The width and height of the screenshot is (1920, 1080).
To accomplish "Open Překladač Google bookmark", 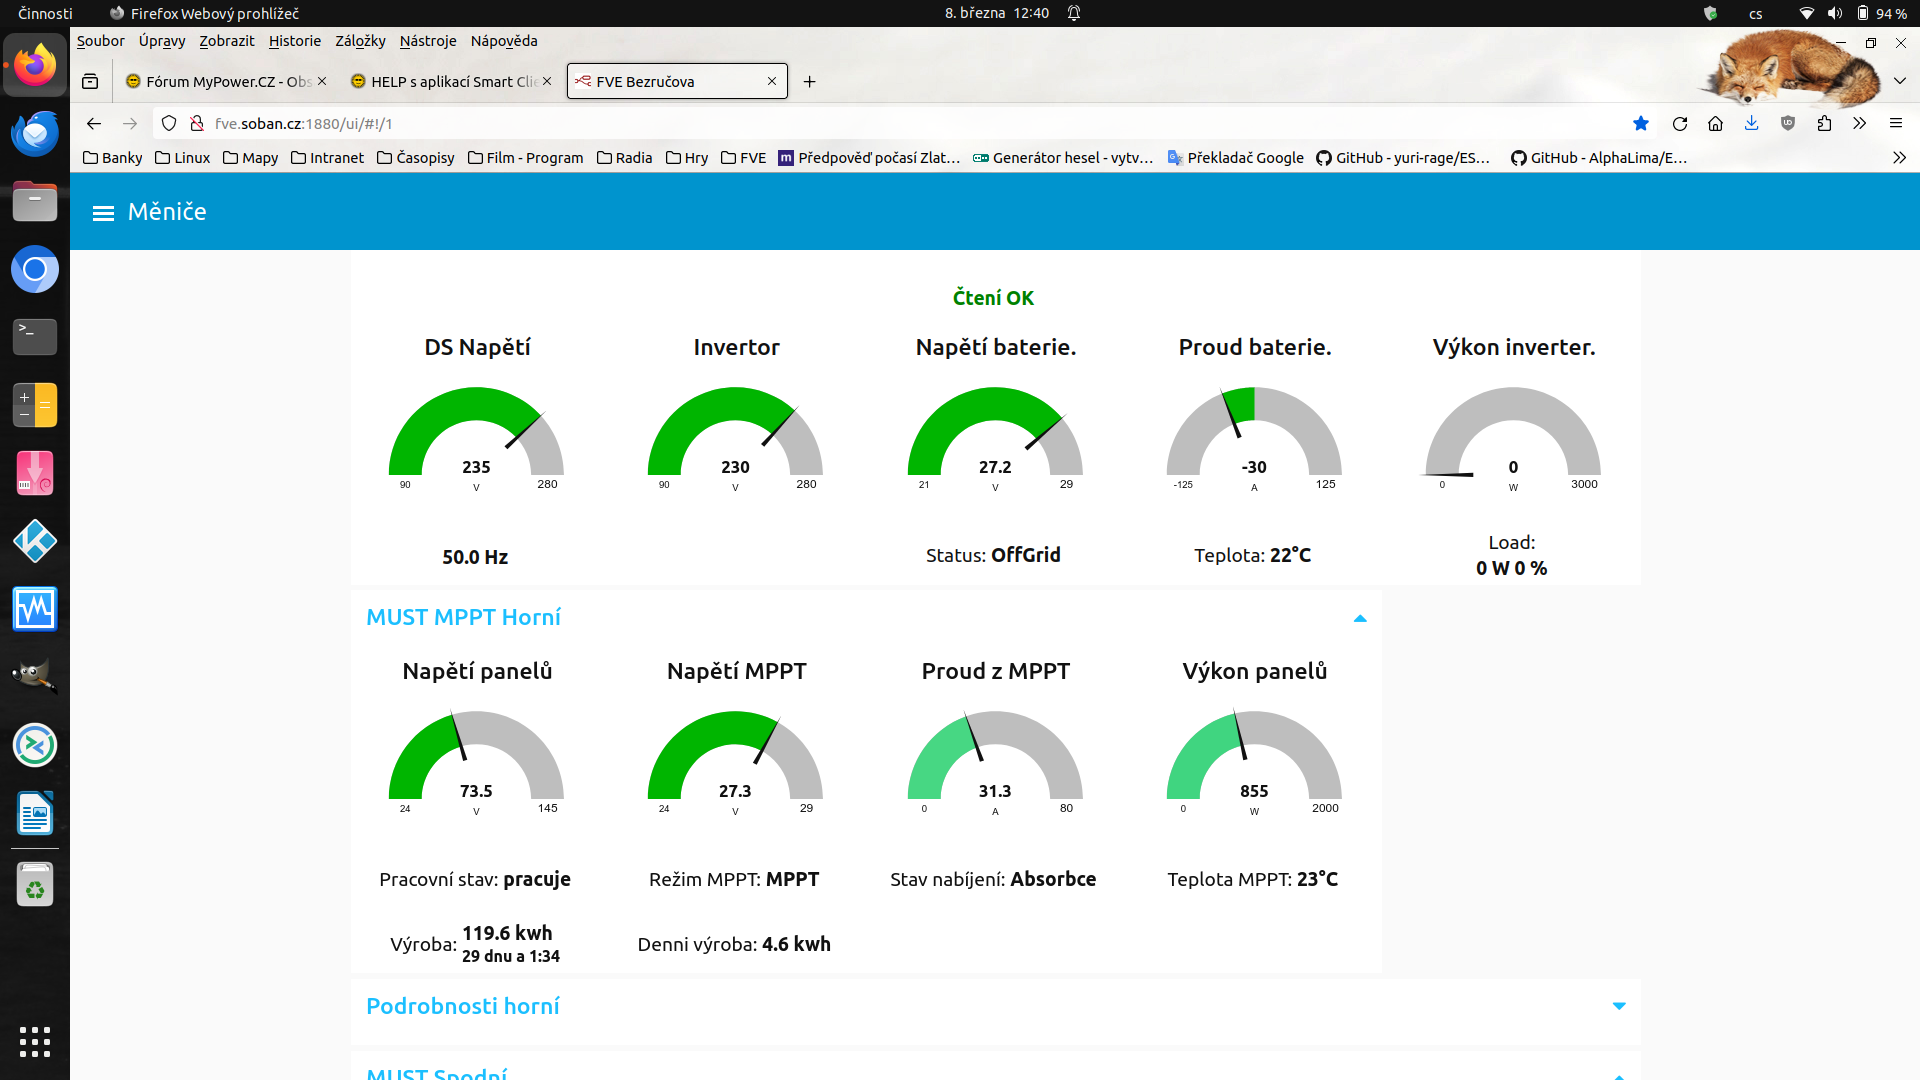I will click(1236, 158).
